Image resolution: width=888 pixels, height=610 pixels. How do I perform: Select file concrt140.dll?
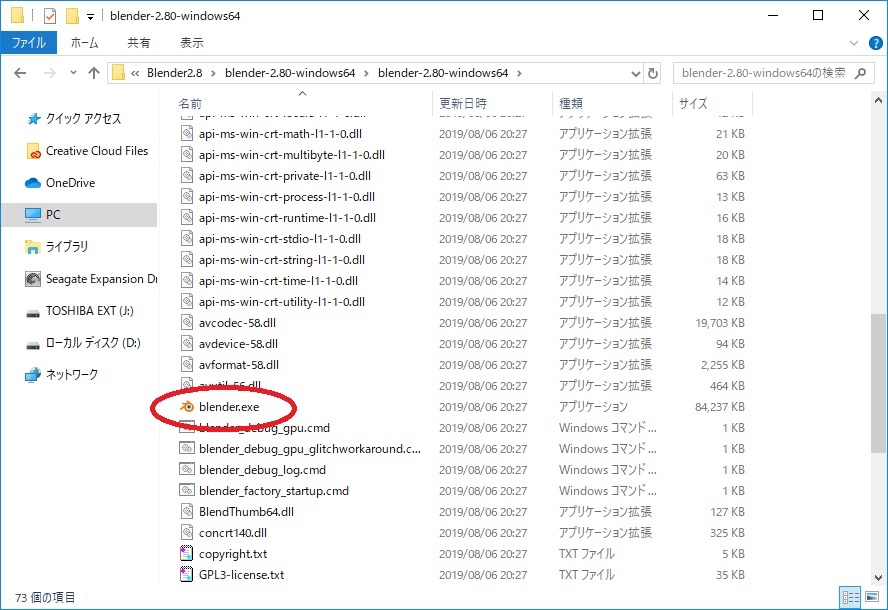(x=233, y=532)
